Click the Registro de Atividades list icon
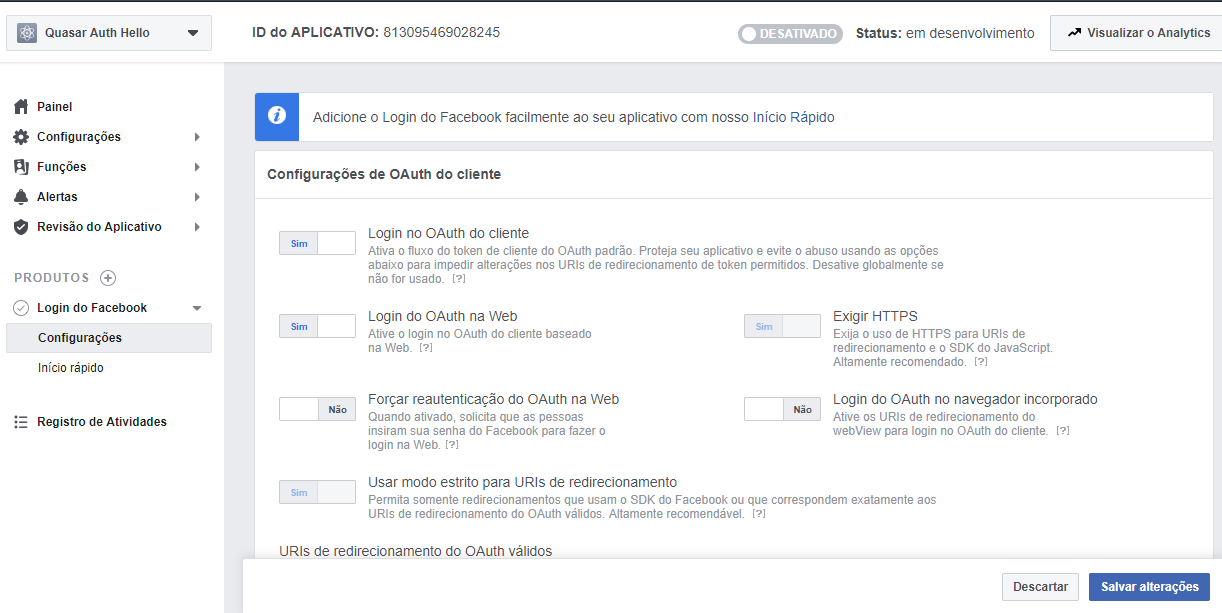This screenshot has height=613, width=1222. pos(21,422)
